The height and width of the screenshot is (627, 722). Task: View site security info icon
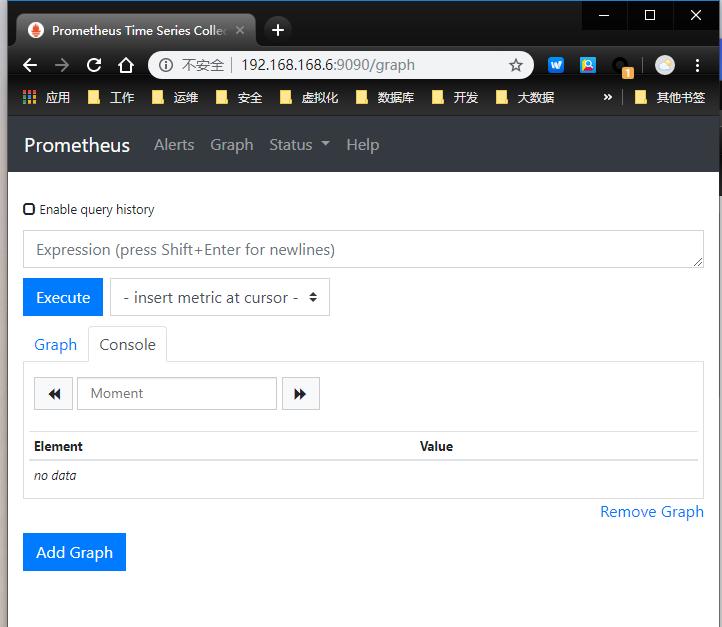pyautogui.click(x=166, y=65)
